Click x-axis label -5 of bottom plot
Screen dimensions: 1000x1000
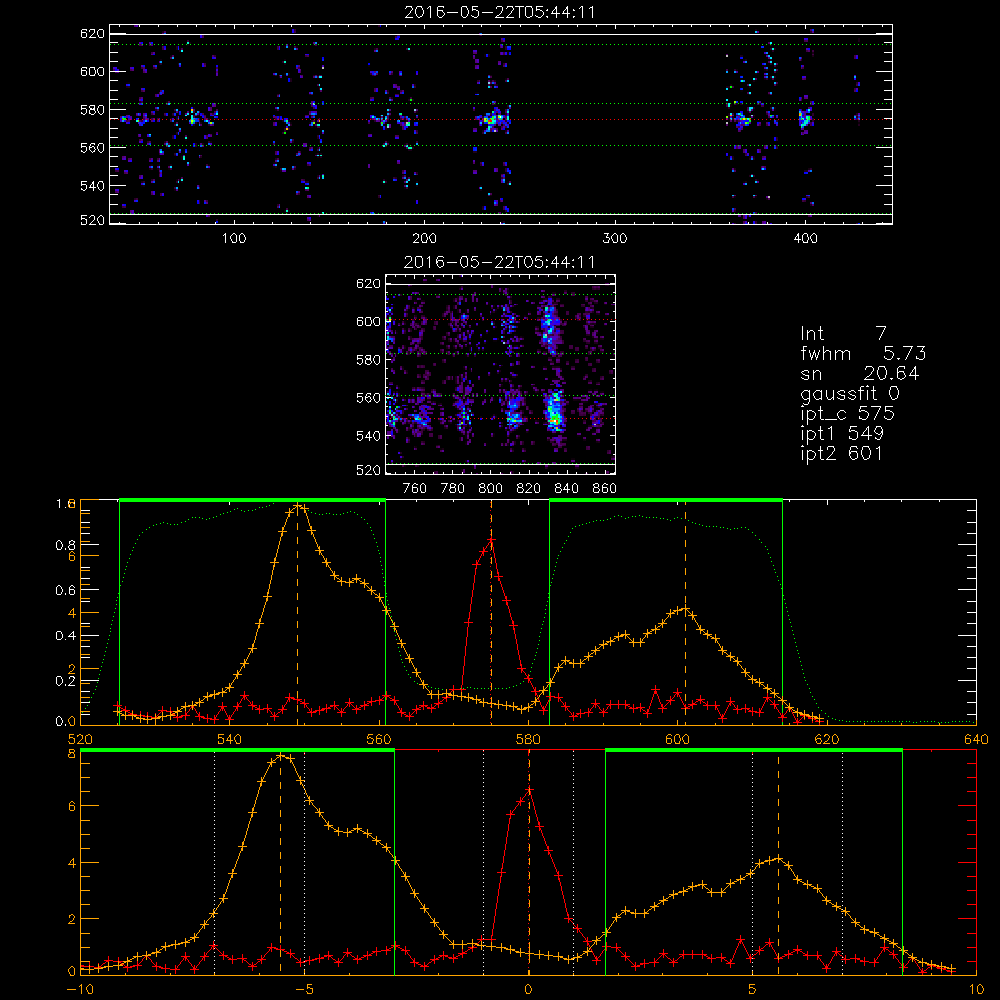click(304, 989)
